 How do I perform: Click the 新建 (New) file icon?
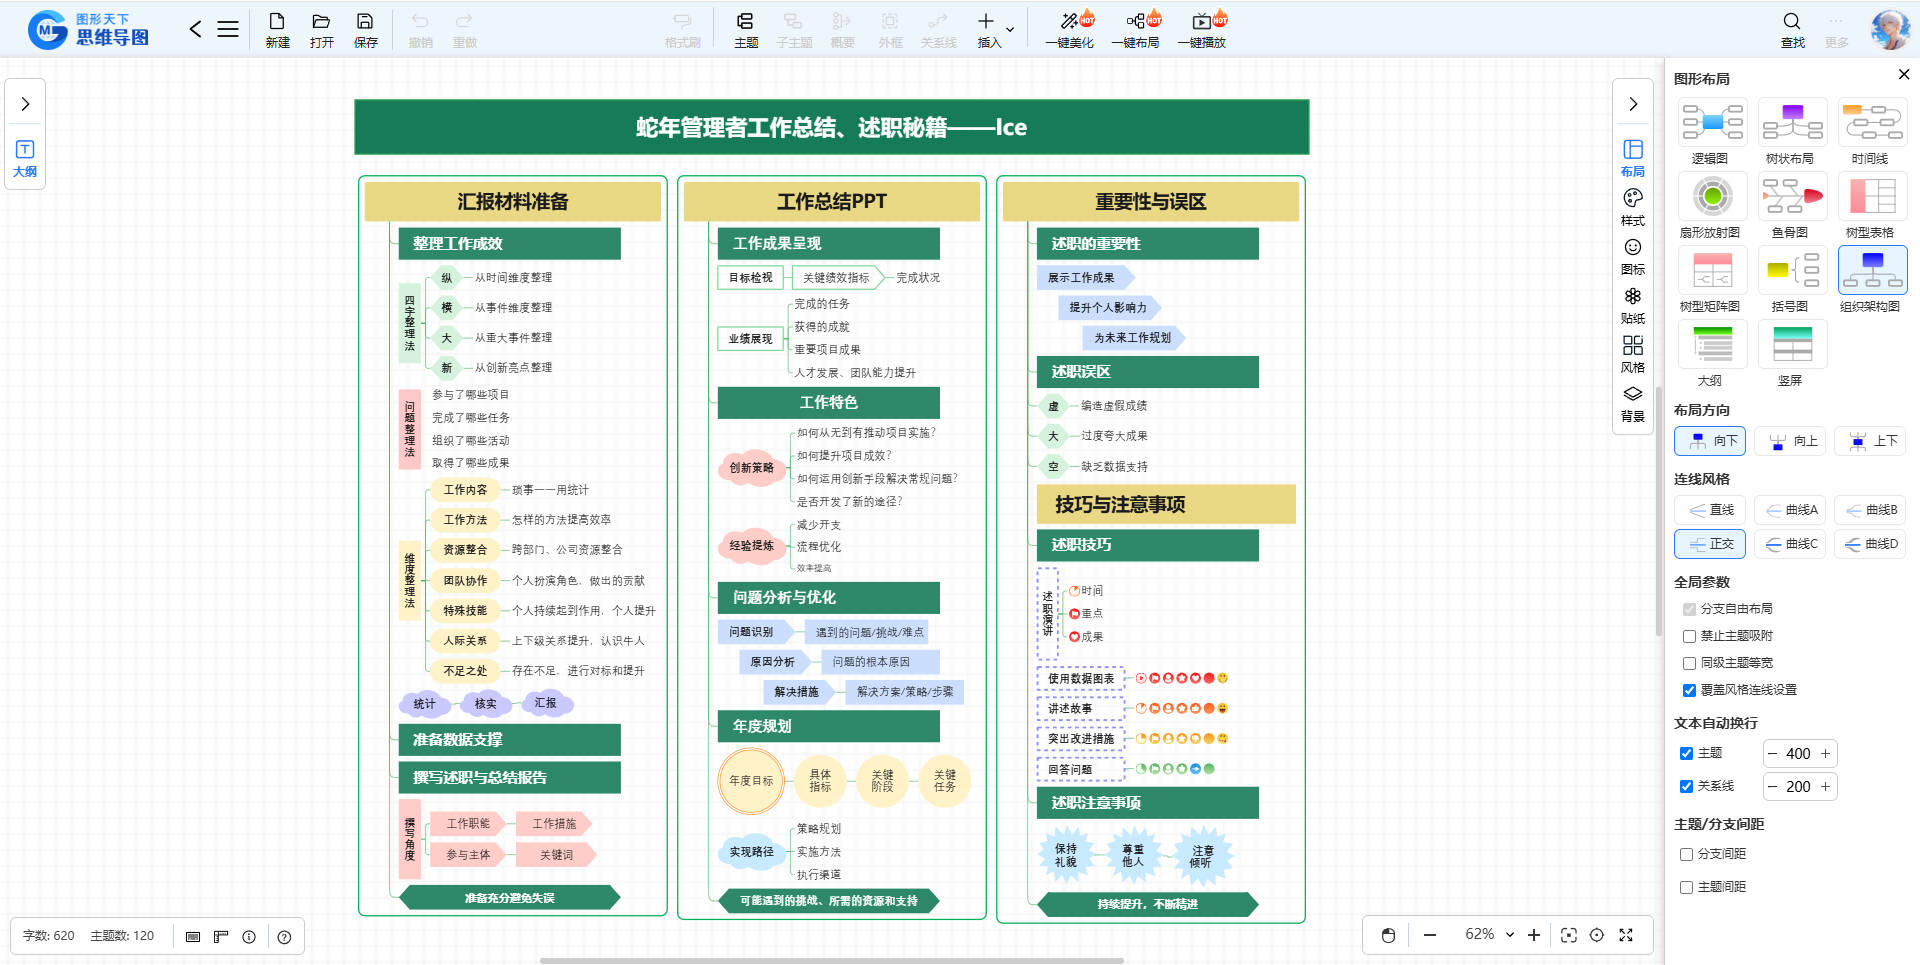[x=277, y=22]
